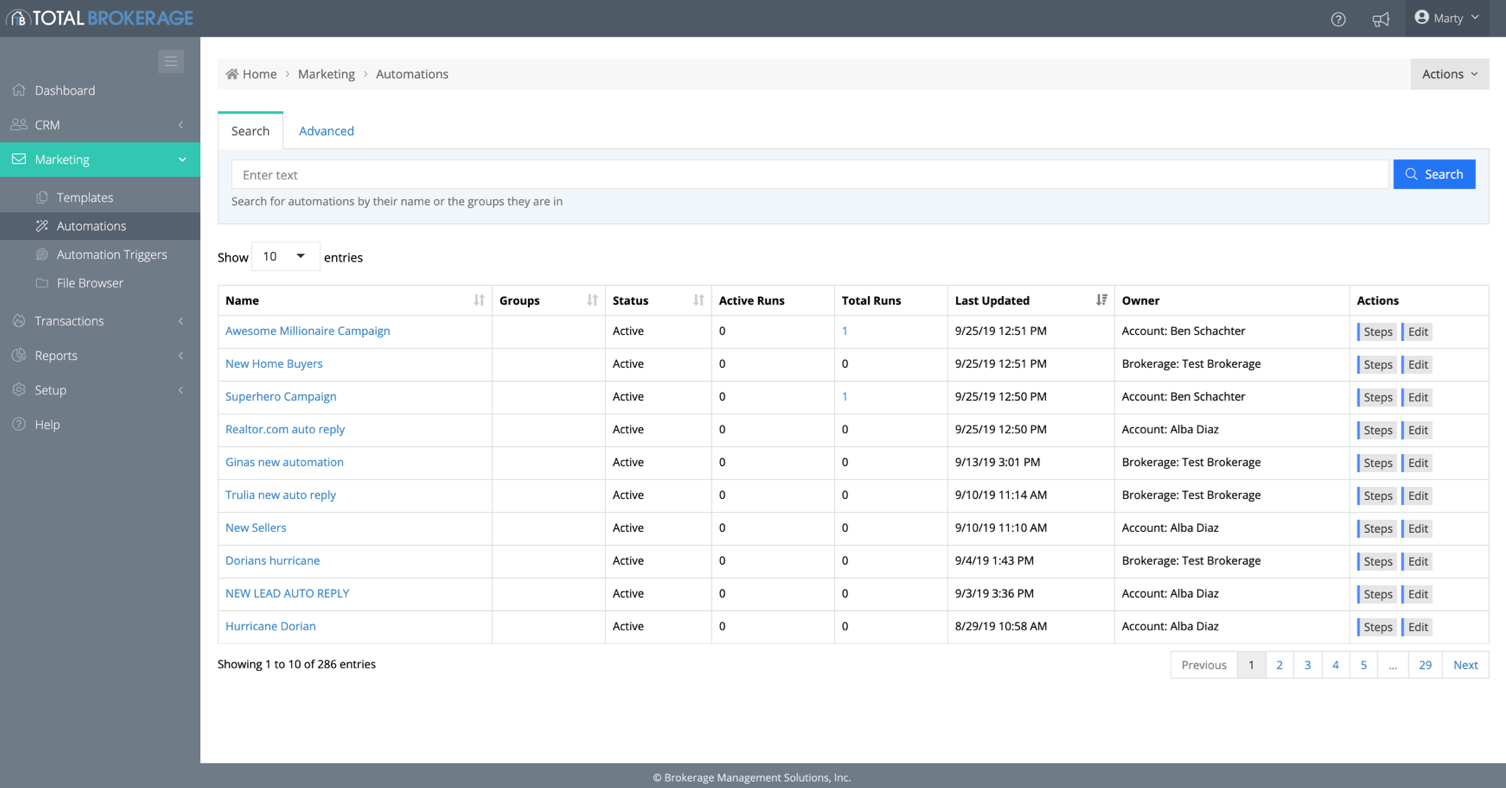The height and width of the screenshot is (788, 1506).
Task: Expand the Setup sidebar section
Action: coord(100,390)
